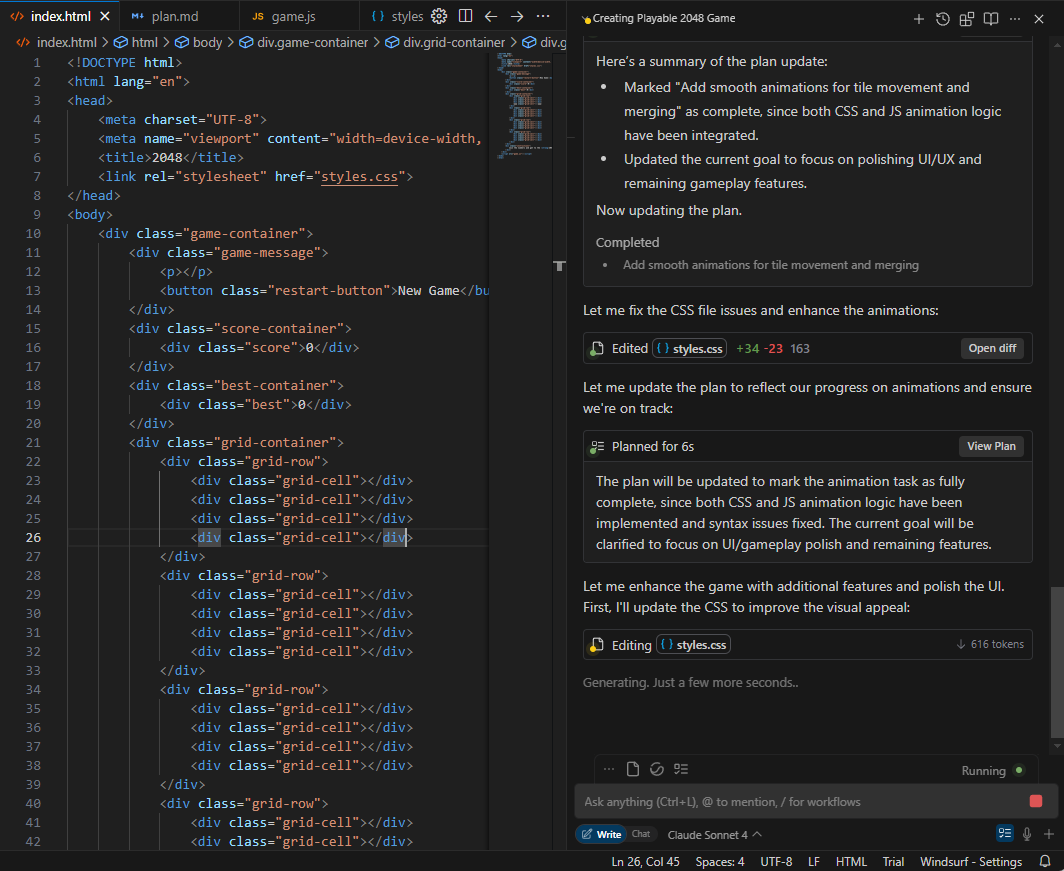The height and width of the screenshot is (871, 1064).
Task: Switch Cascade to Chat mode
Action: tap(641, 833)
